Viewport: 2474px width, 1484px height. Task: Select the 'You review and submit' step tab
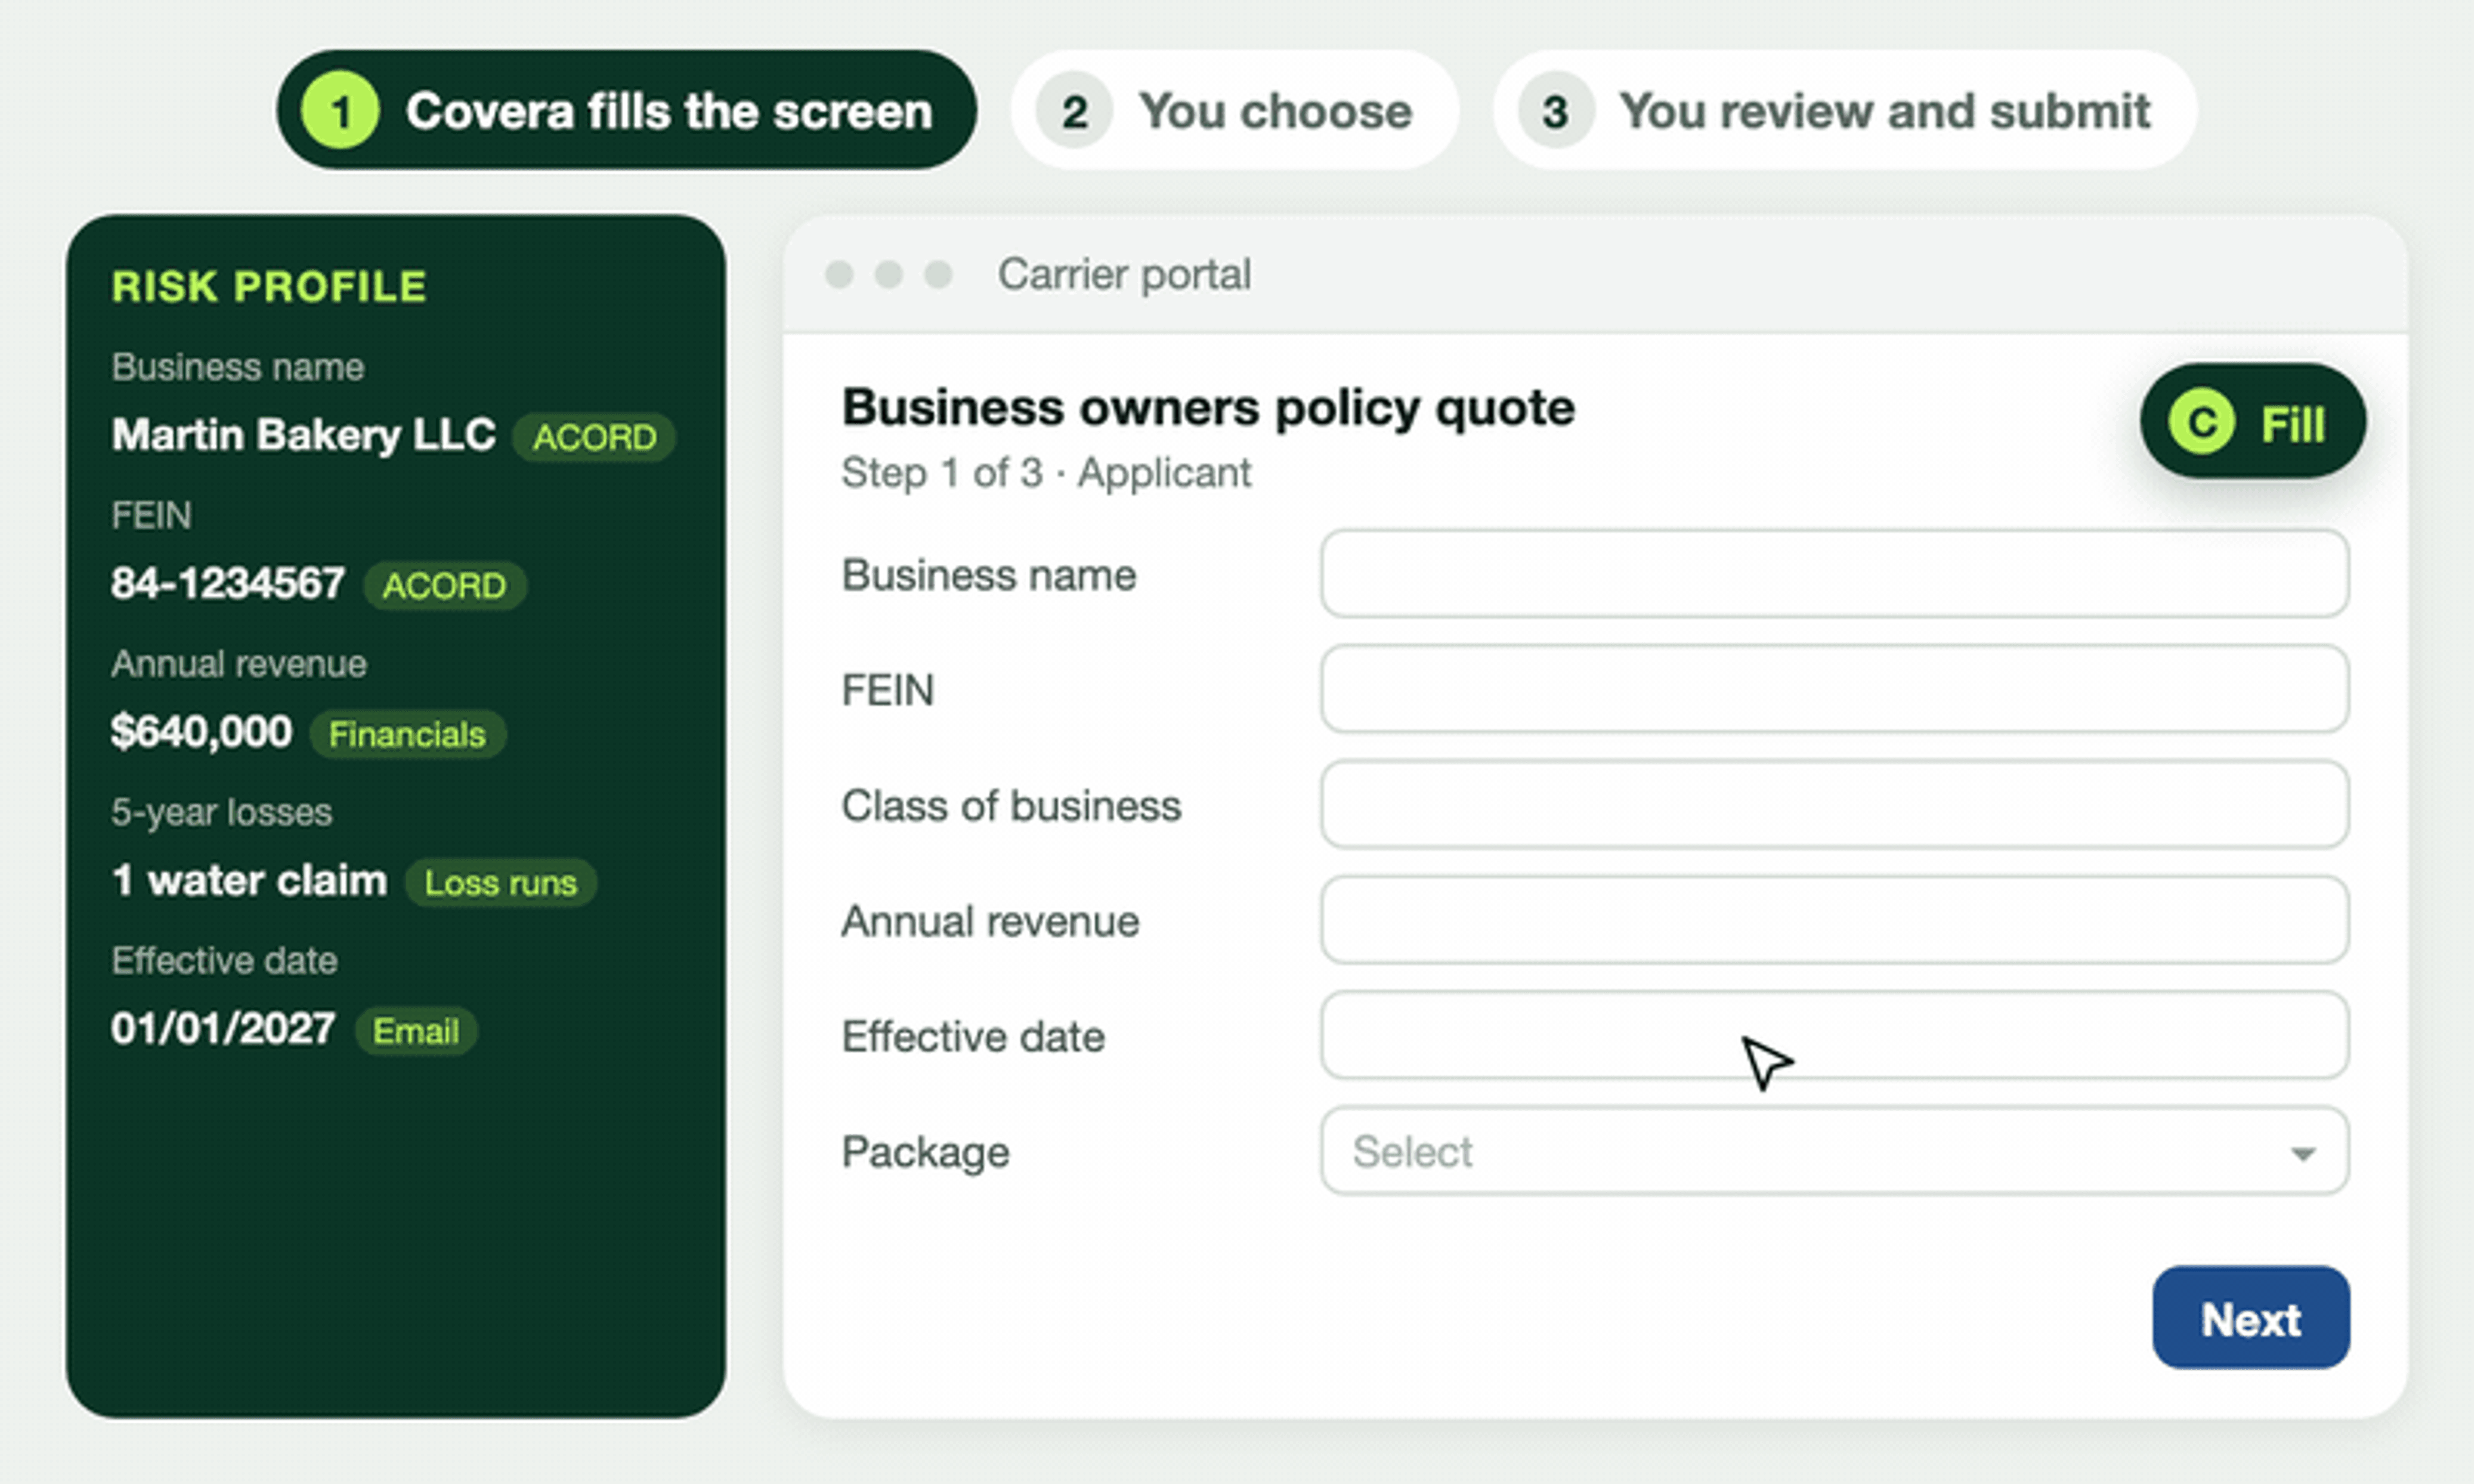(1845, 110)
